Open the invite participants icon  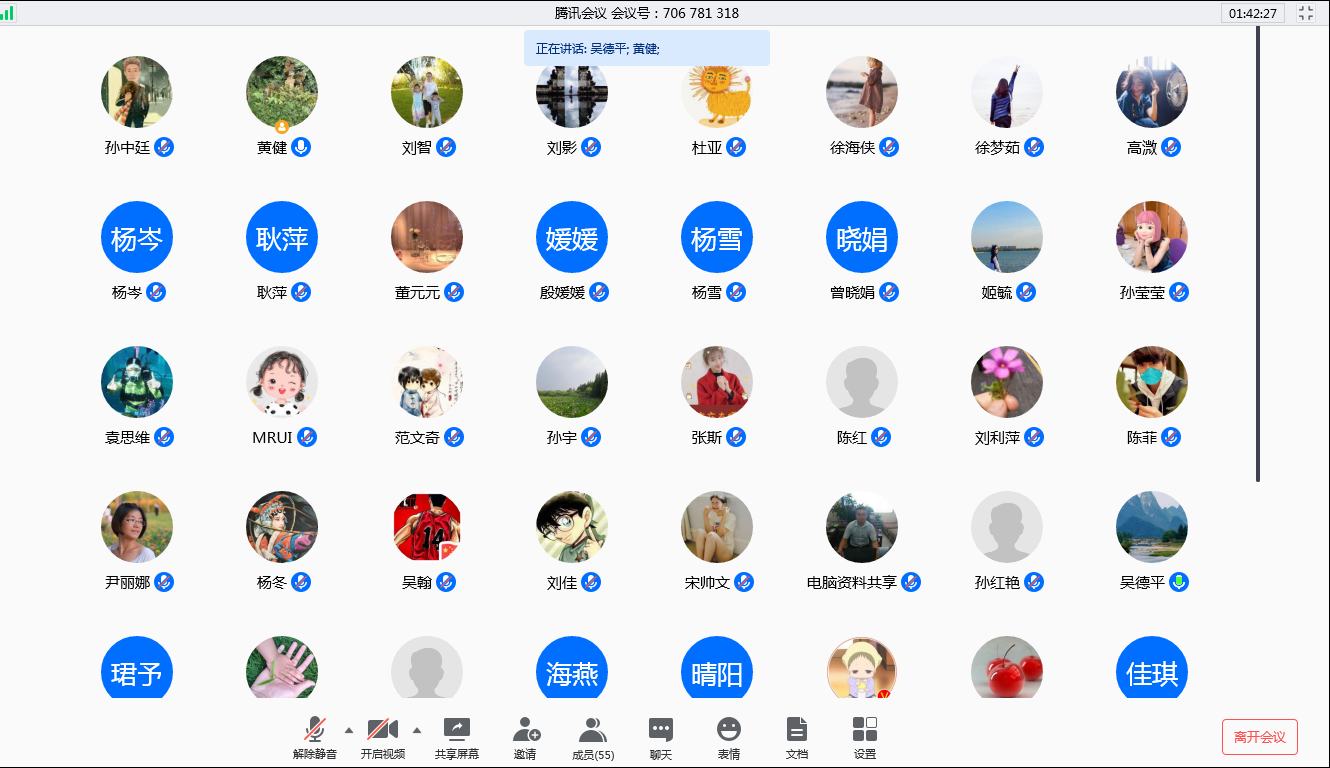click(526, 730)
